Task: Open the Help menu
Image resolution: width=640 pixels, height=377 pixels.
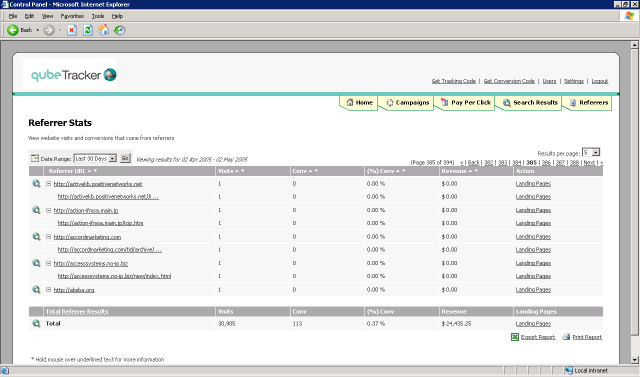Action: click(117, 16)
